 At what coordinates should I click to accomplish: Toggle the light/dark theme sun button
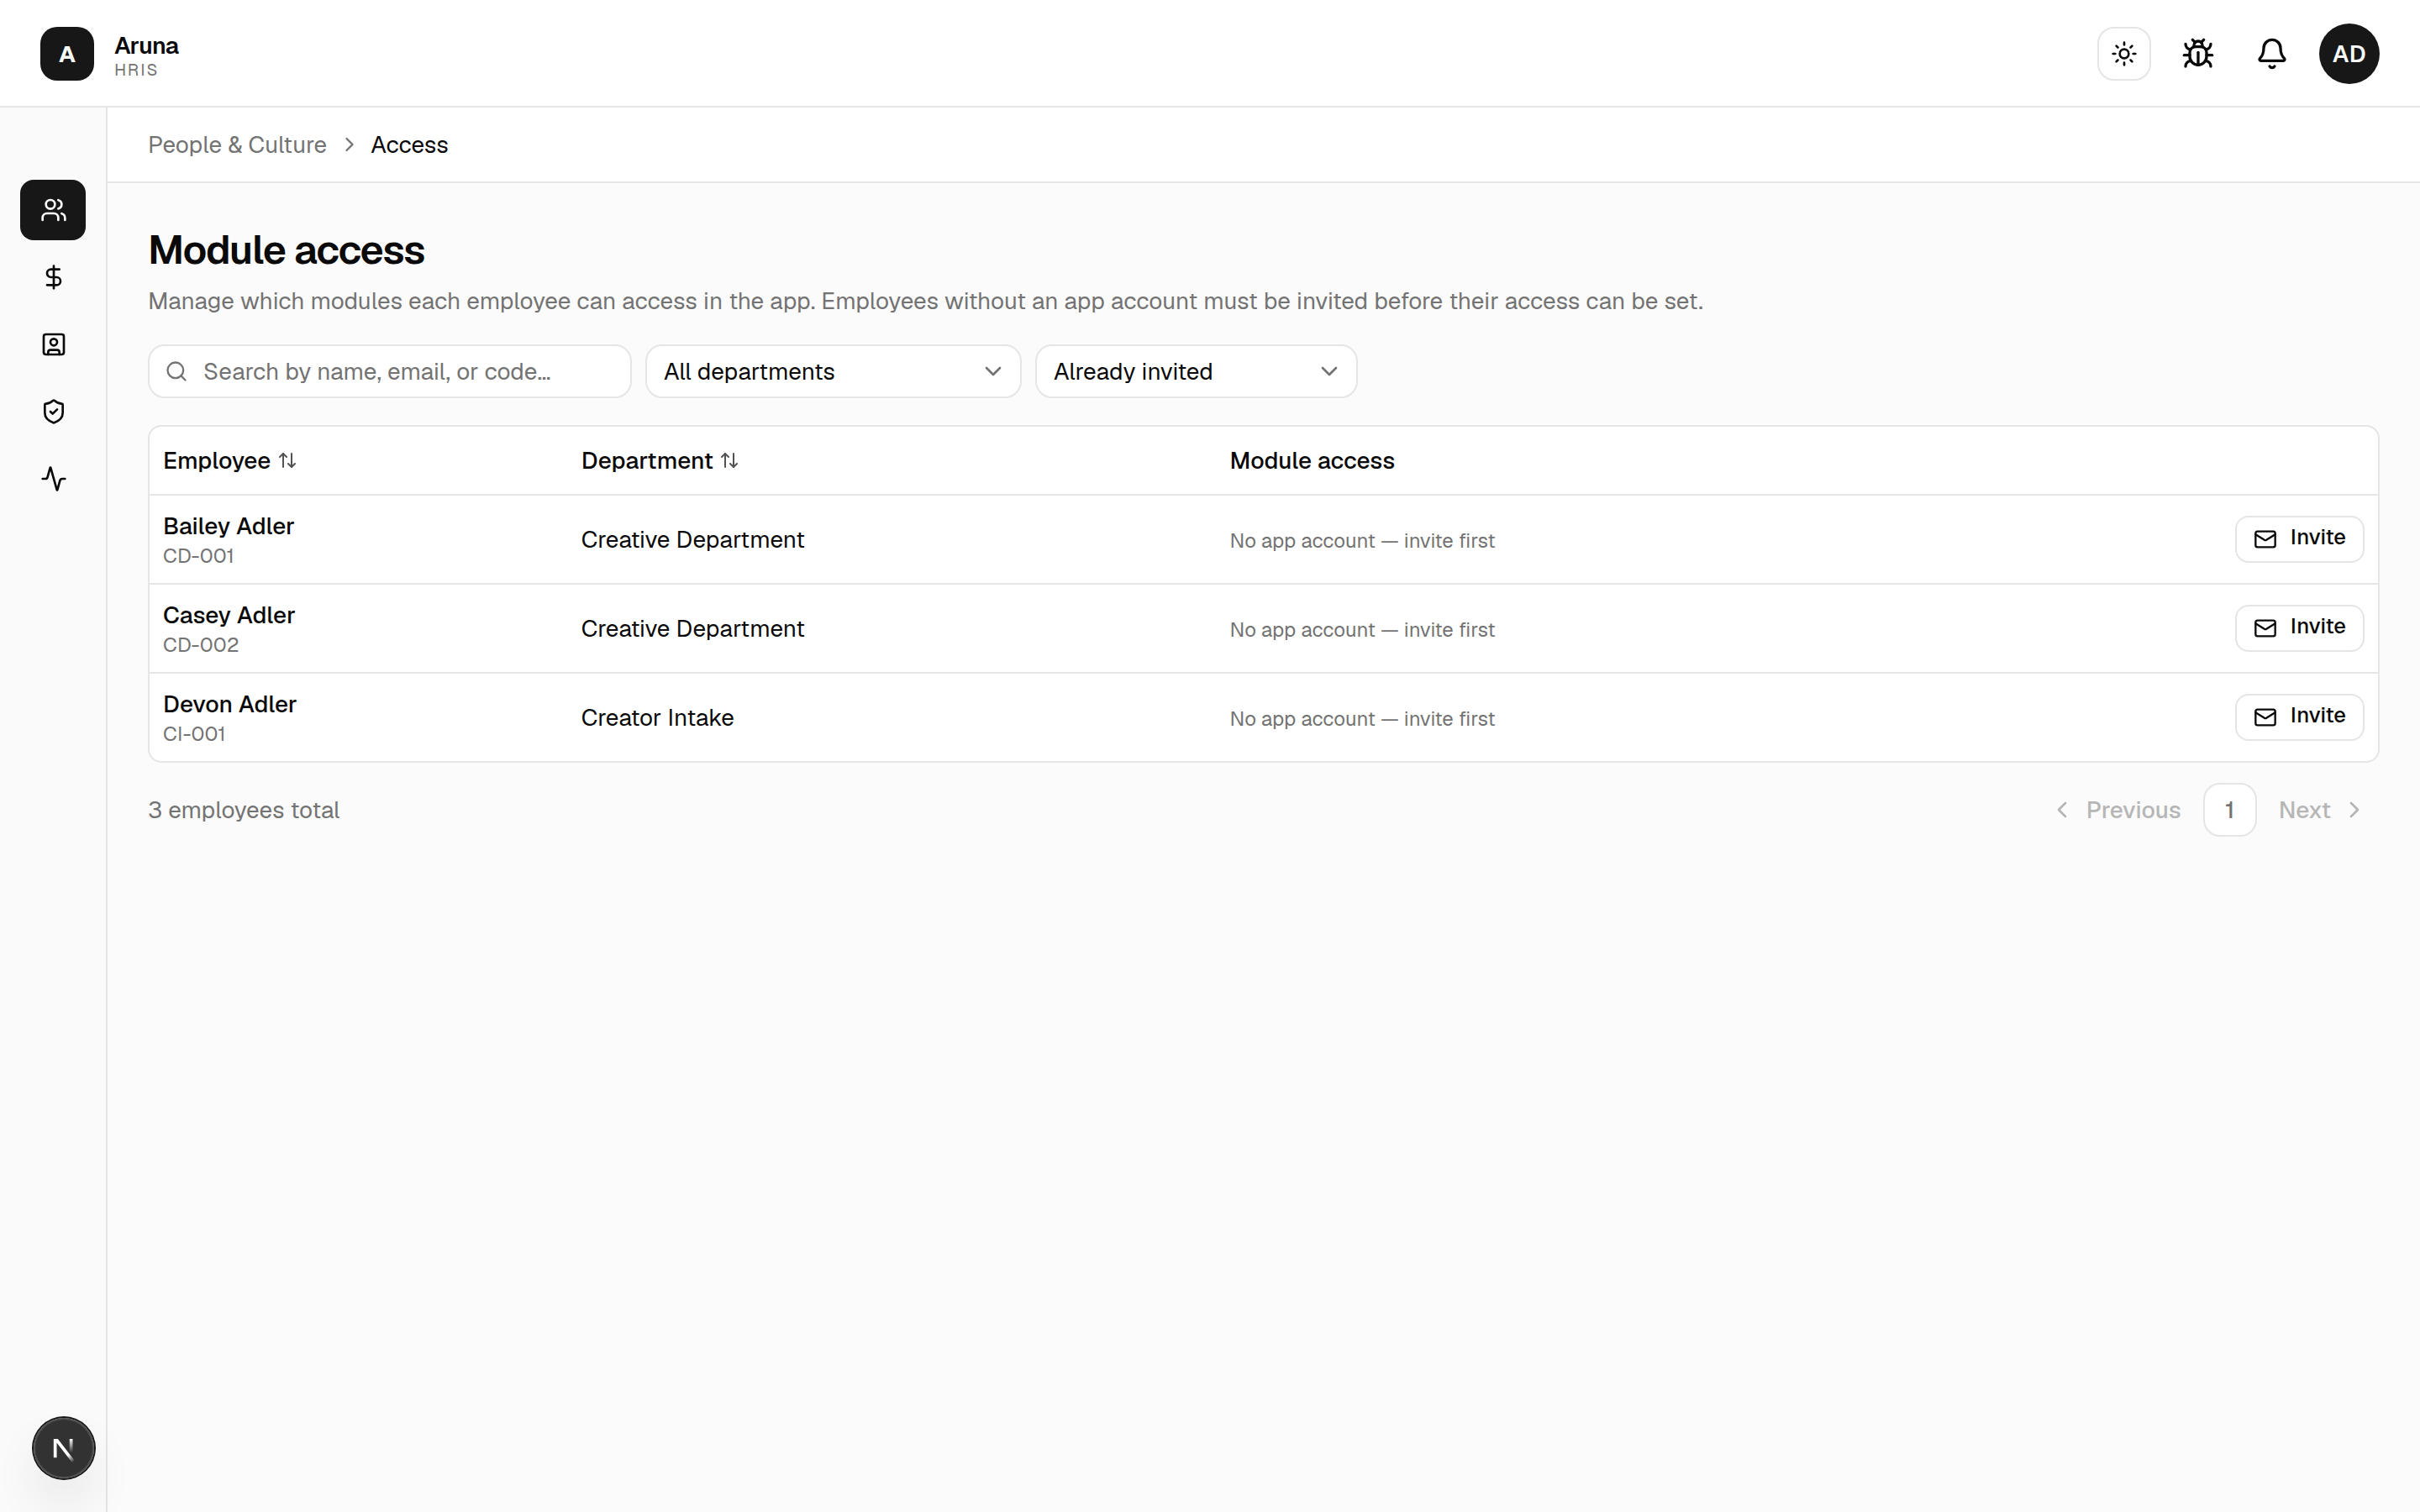(x=2124, y=53)
